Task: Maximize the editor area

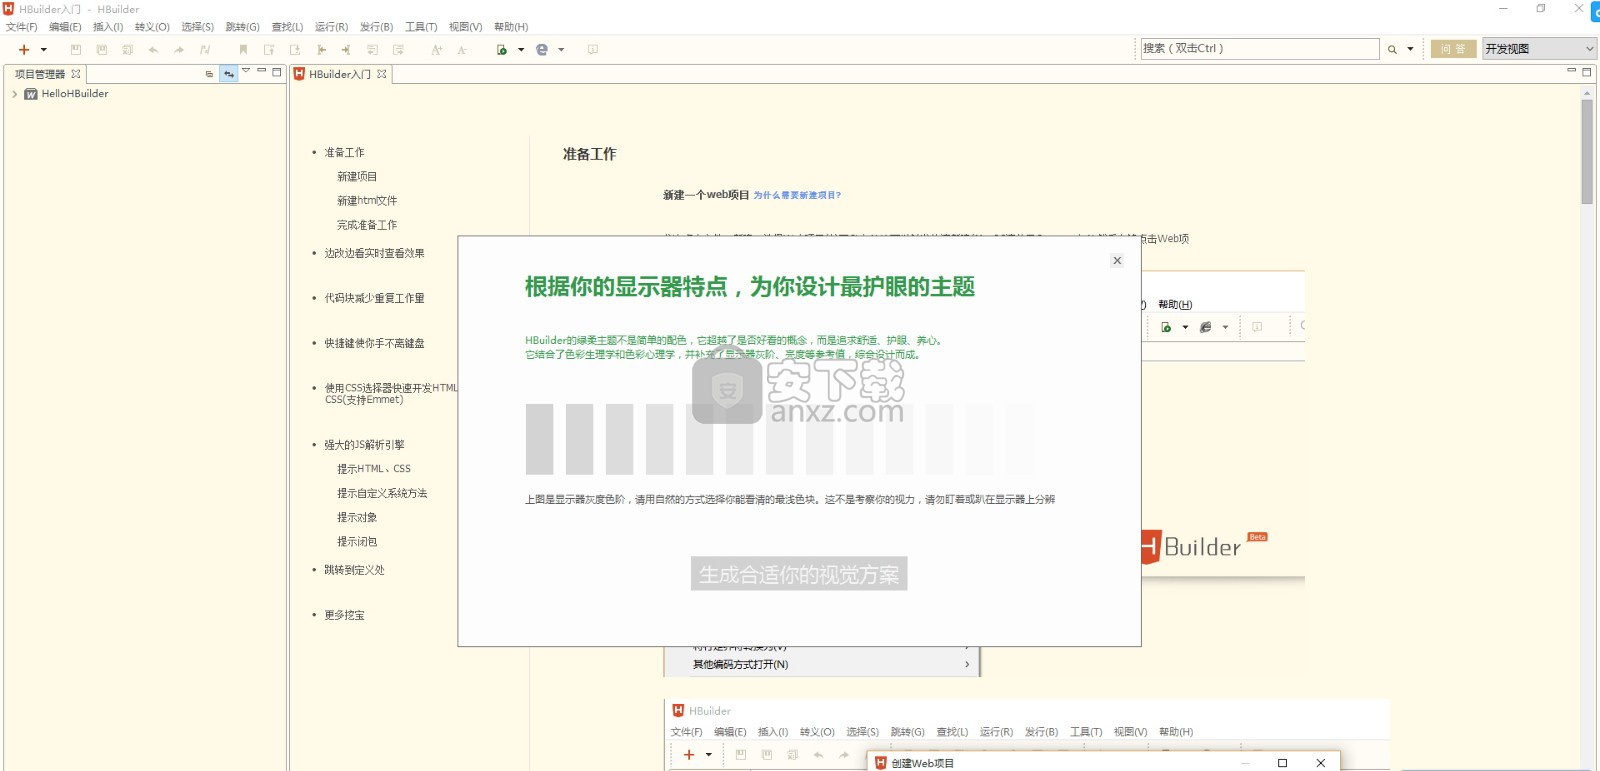Action: click(x=1587, y=72)
